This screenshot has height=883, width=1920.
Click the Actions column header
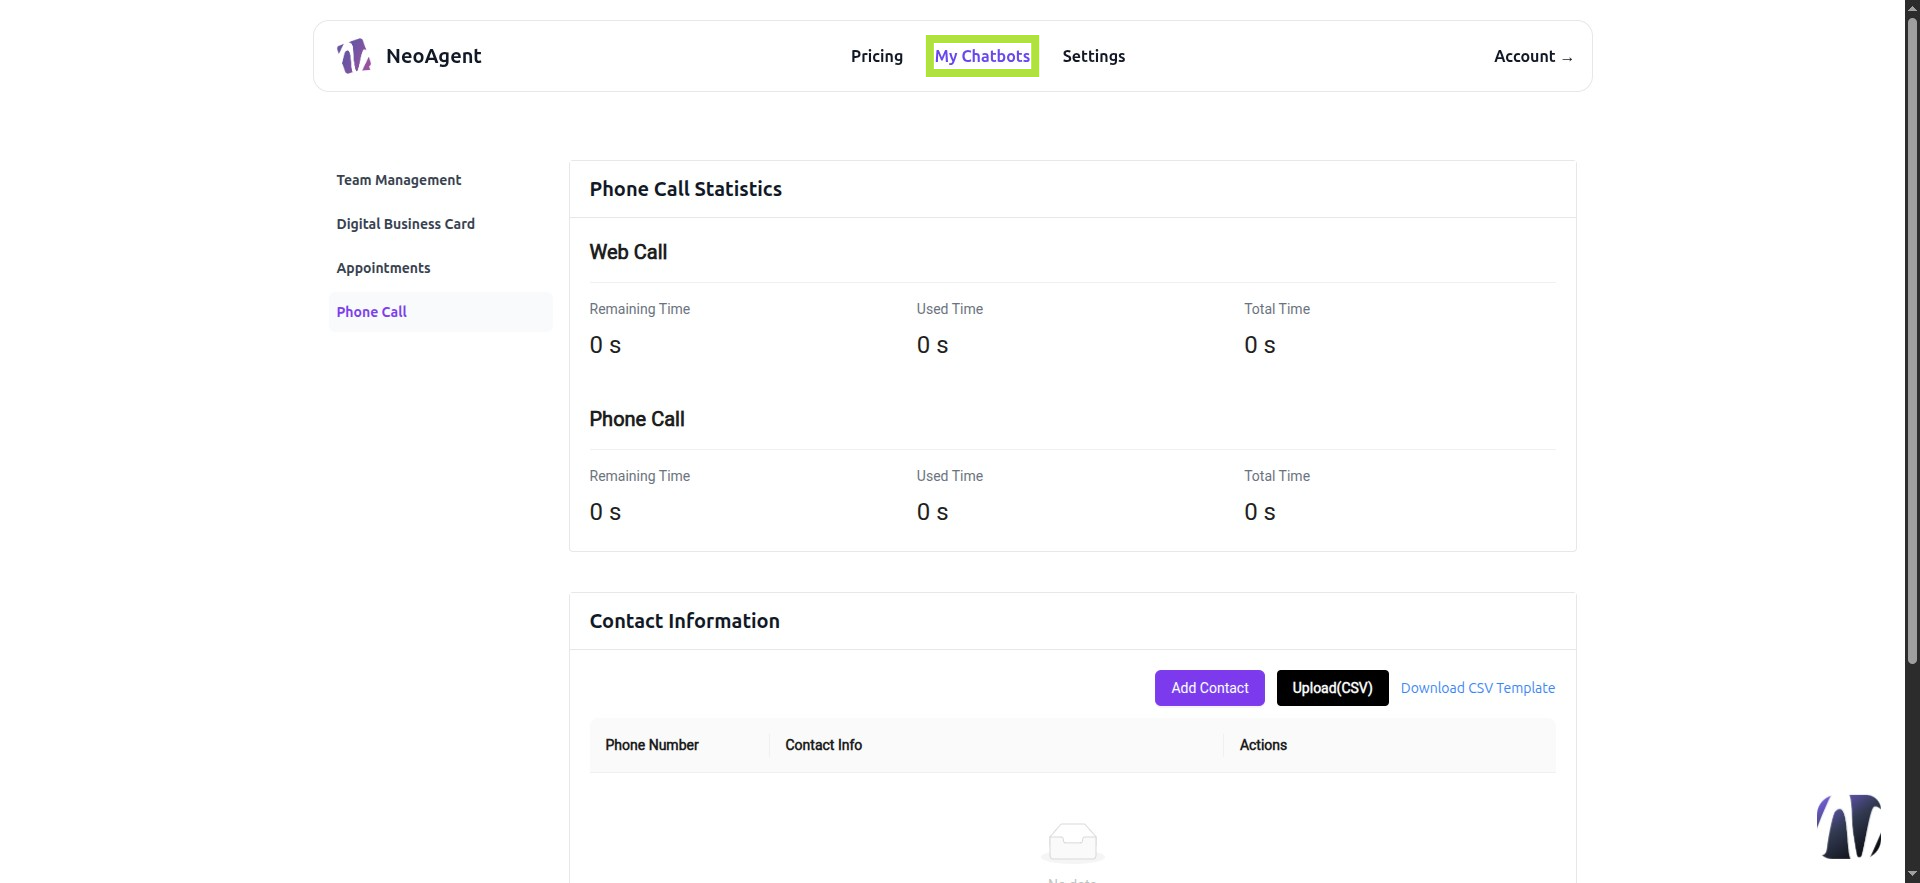tap(1263, 745)
